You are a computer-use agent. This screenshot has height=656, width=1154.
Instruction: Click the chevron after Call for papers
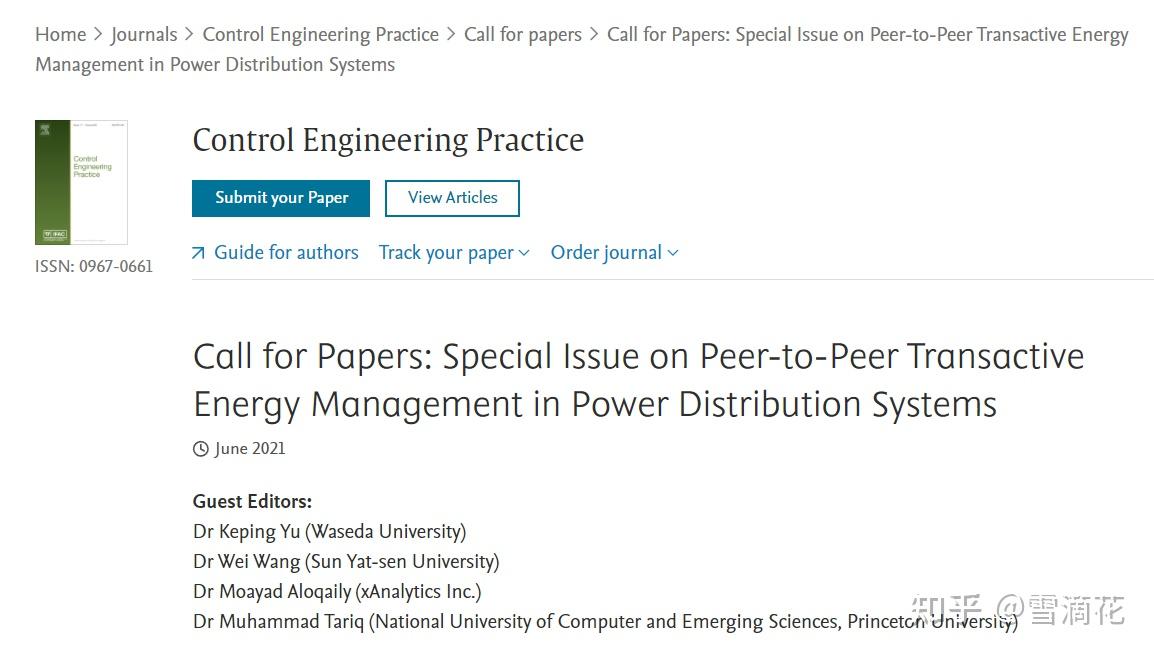click(x=592, y=34)
